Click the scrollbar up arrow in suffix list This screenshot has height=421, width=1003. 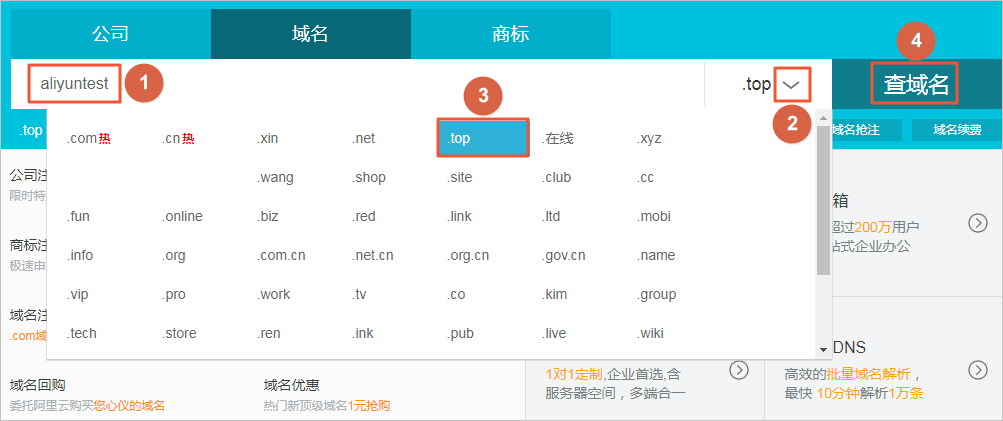[x=823, y=118]
